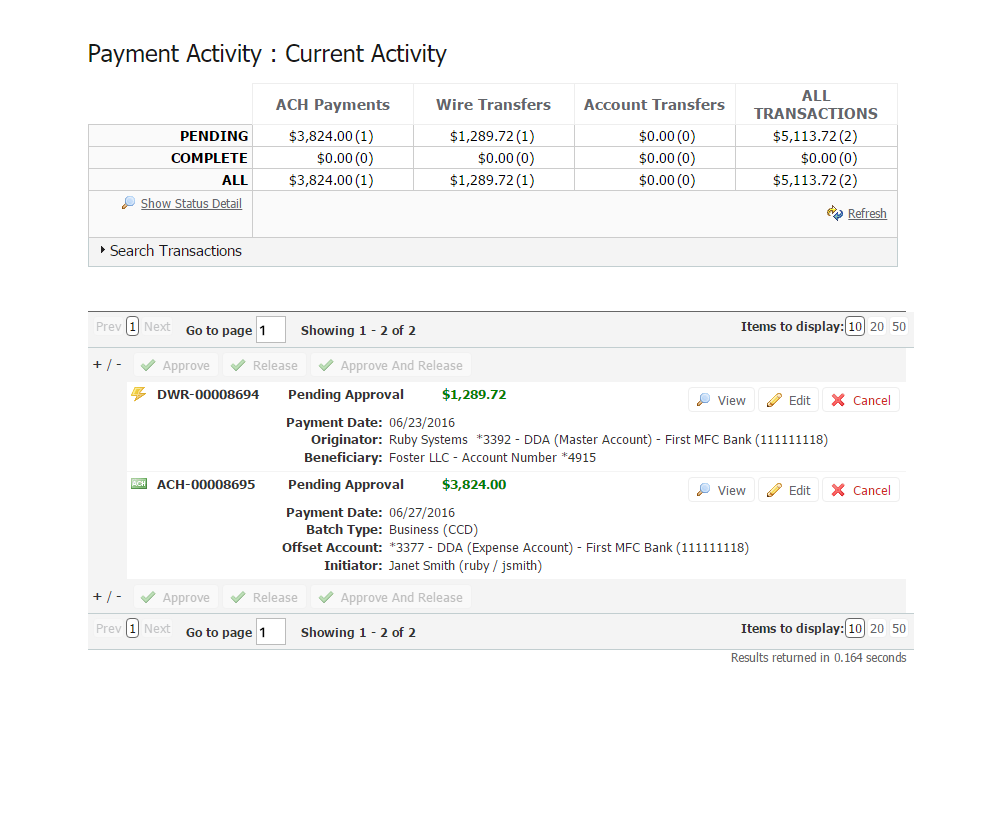Click the magnifier View icon for ACH-00008695
This screenshot has height=831, width=1000.
pos(704,490)
